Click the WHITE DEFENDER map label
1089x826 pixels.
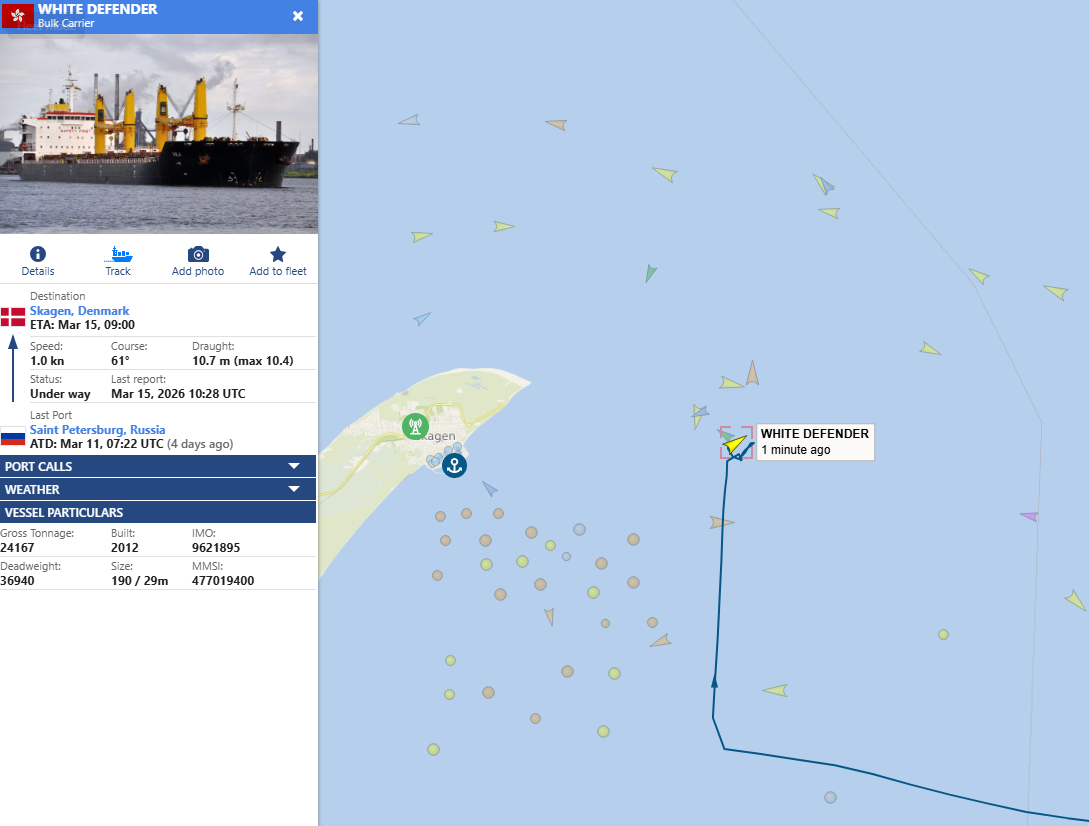click(x=815, y=441)
